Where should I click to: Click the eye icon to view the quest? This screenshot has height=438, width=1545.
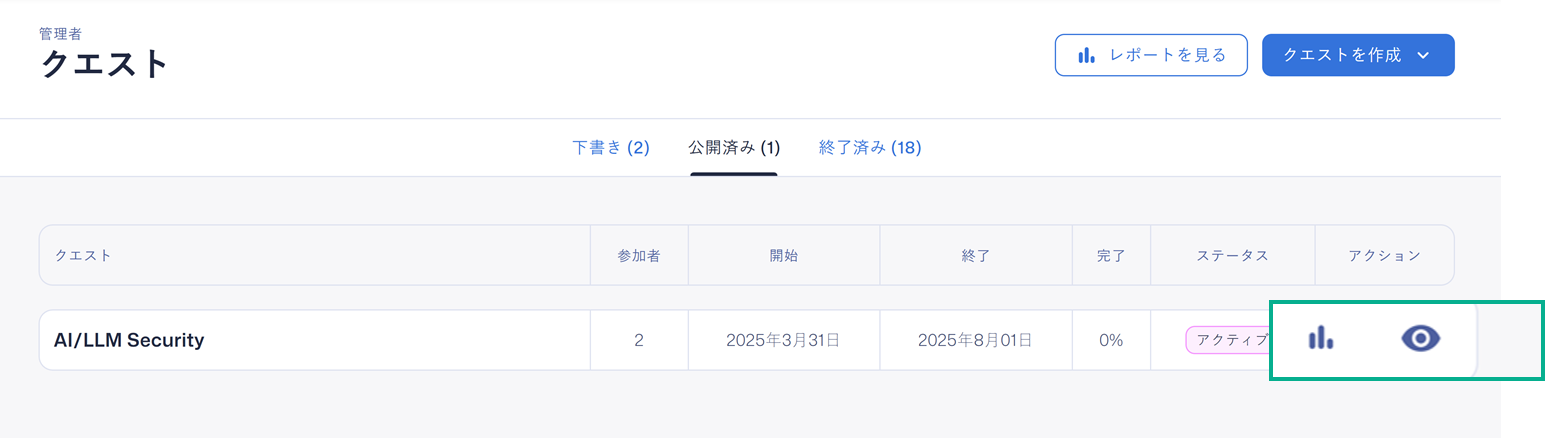click(1420, 339)
